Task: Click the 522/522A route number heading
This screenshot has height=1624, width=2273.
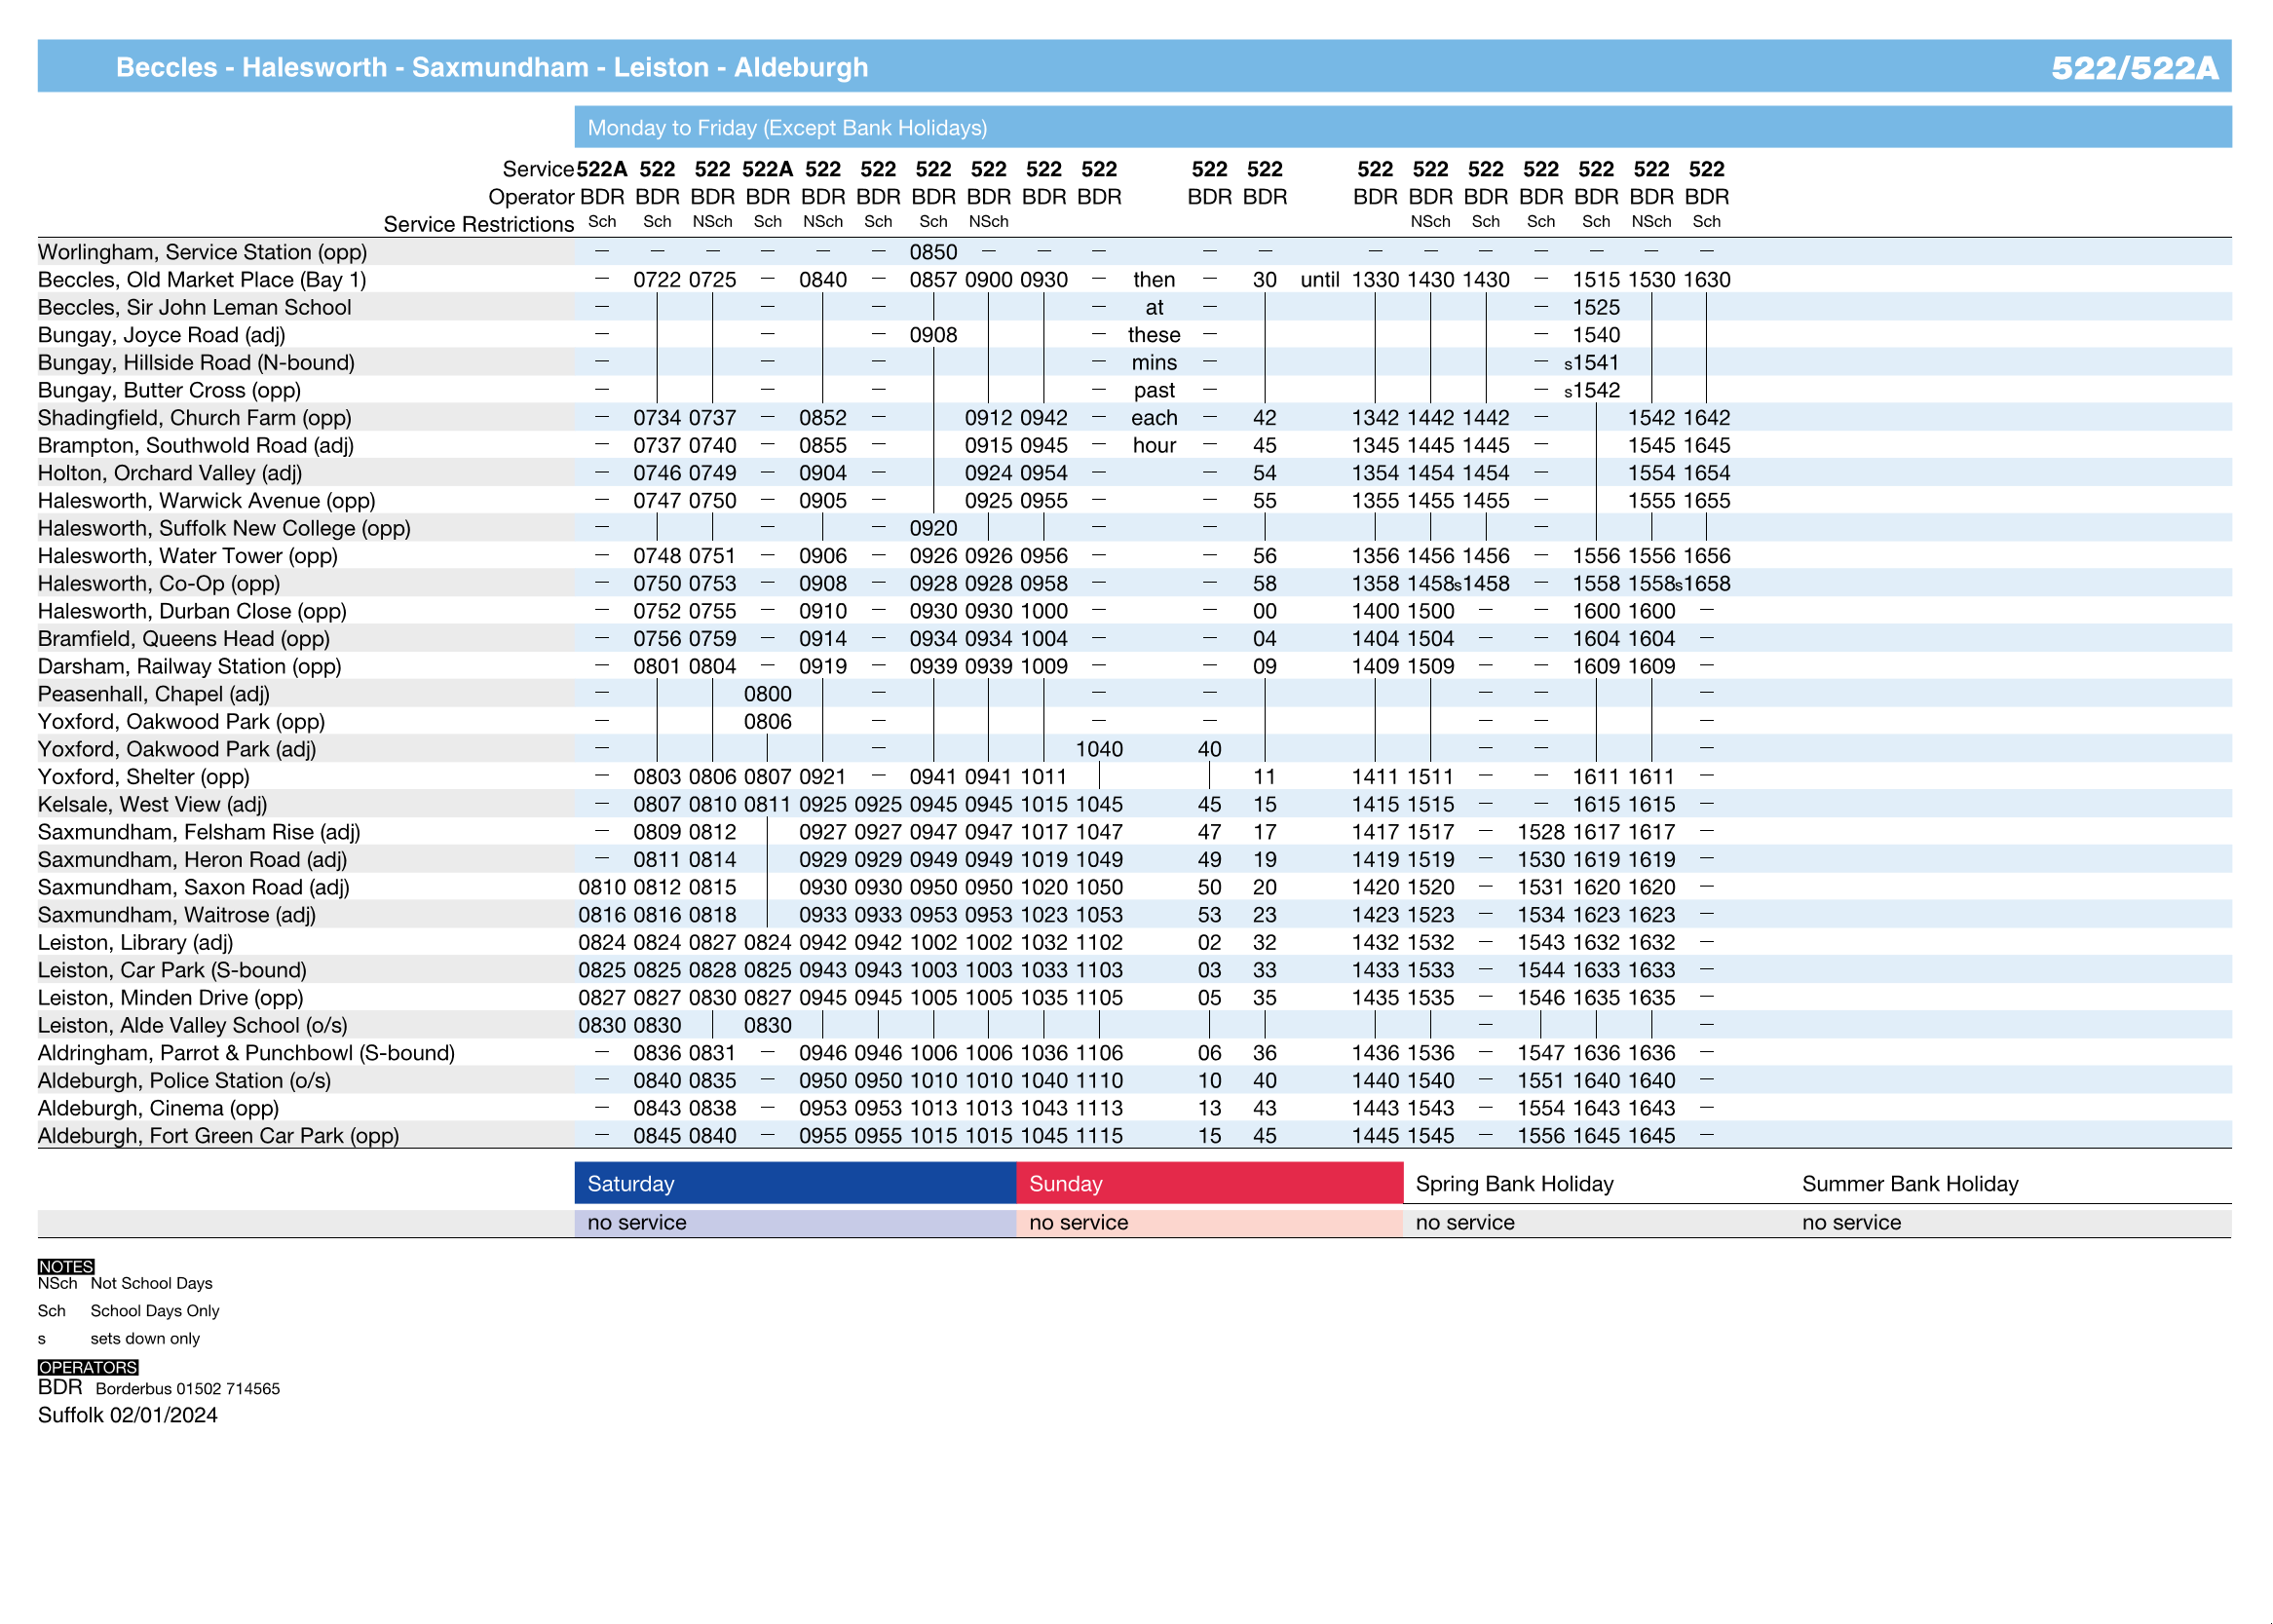Action: click(2134, 67)
